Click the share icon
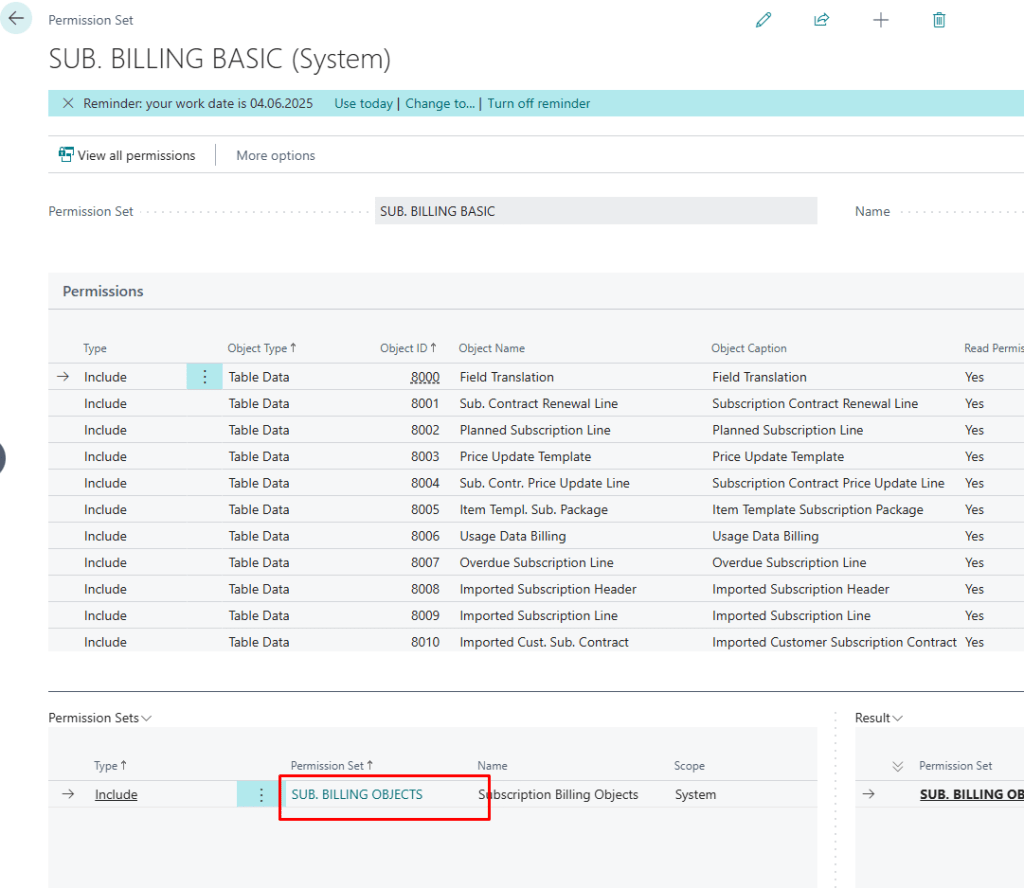The height and width of the screenshot is (888, 1024). [x=822, y=20]
